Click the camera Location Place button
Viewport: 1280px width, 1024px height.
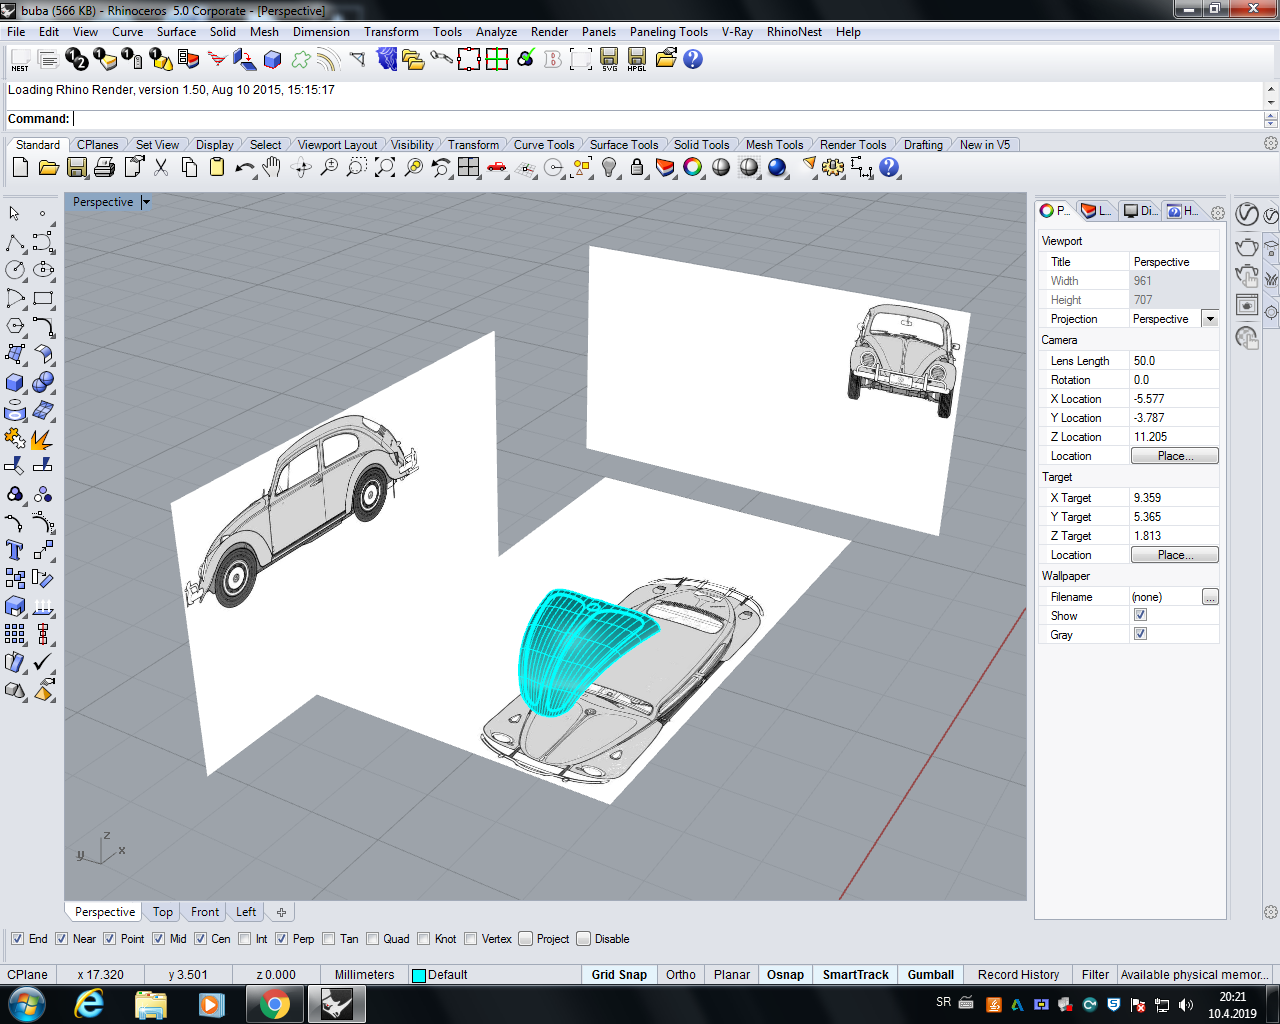click(x=1175, y=456)
